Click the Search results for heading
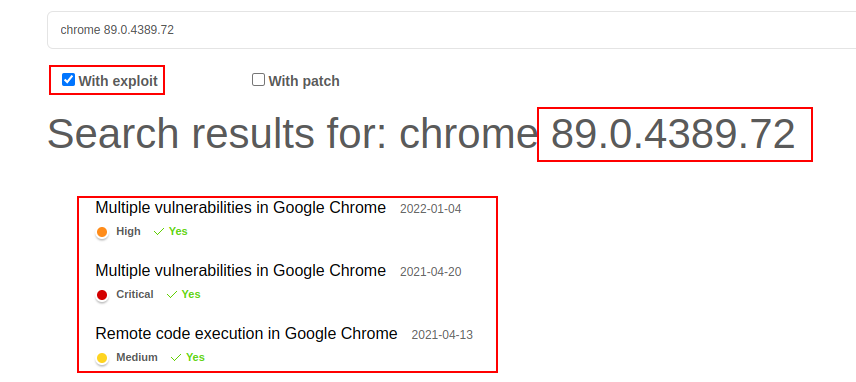 421,134
